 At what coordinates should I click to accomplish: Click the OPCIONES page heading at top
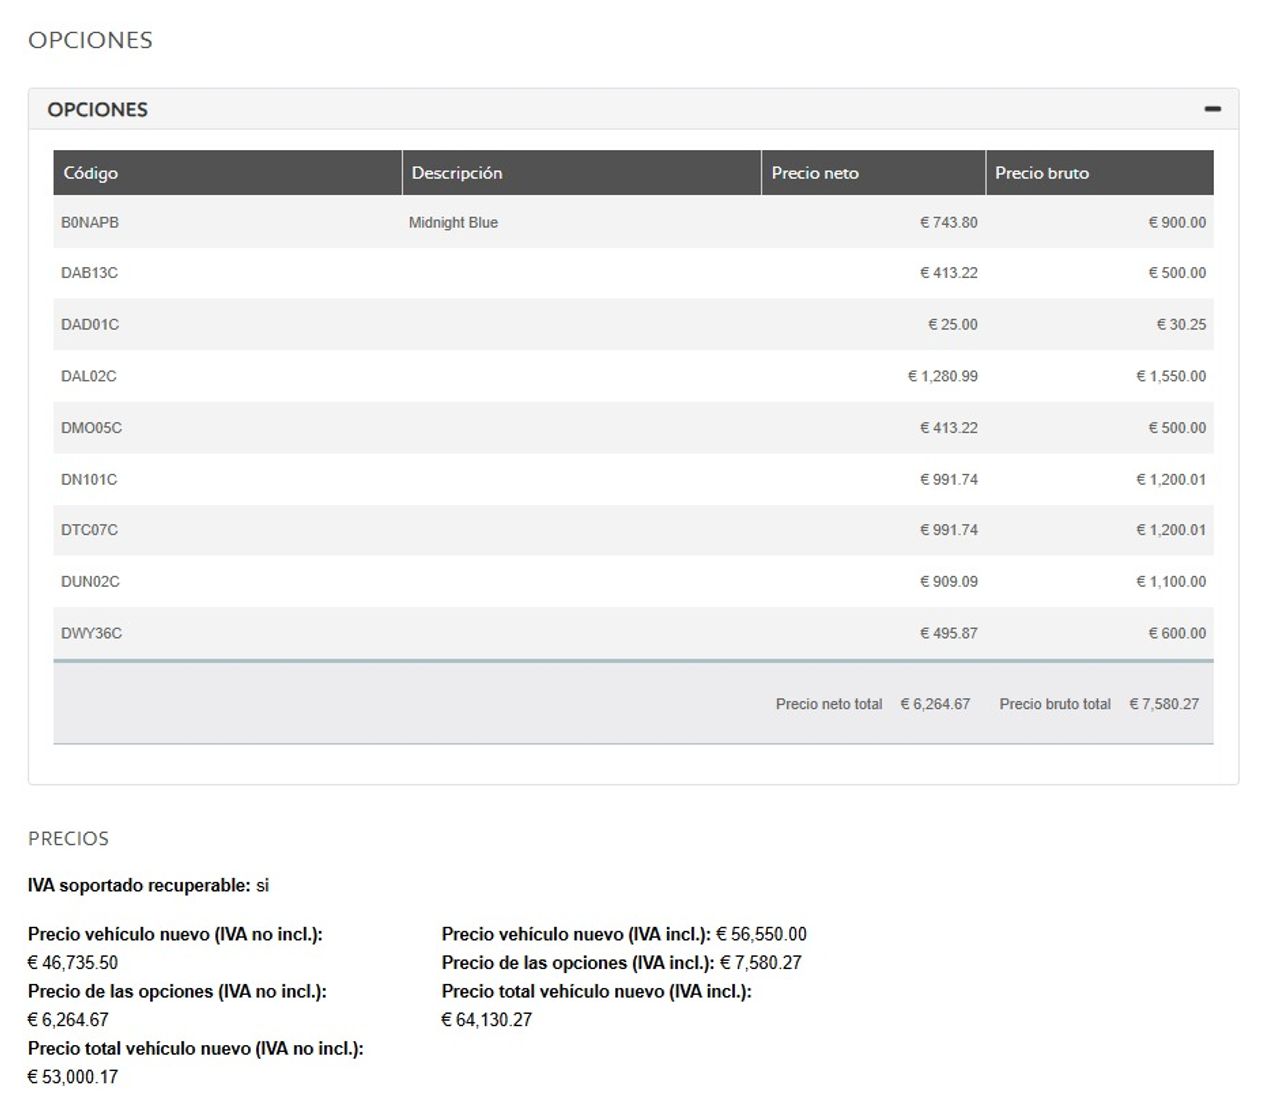91,40
